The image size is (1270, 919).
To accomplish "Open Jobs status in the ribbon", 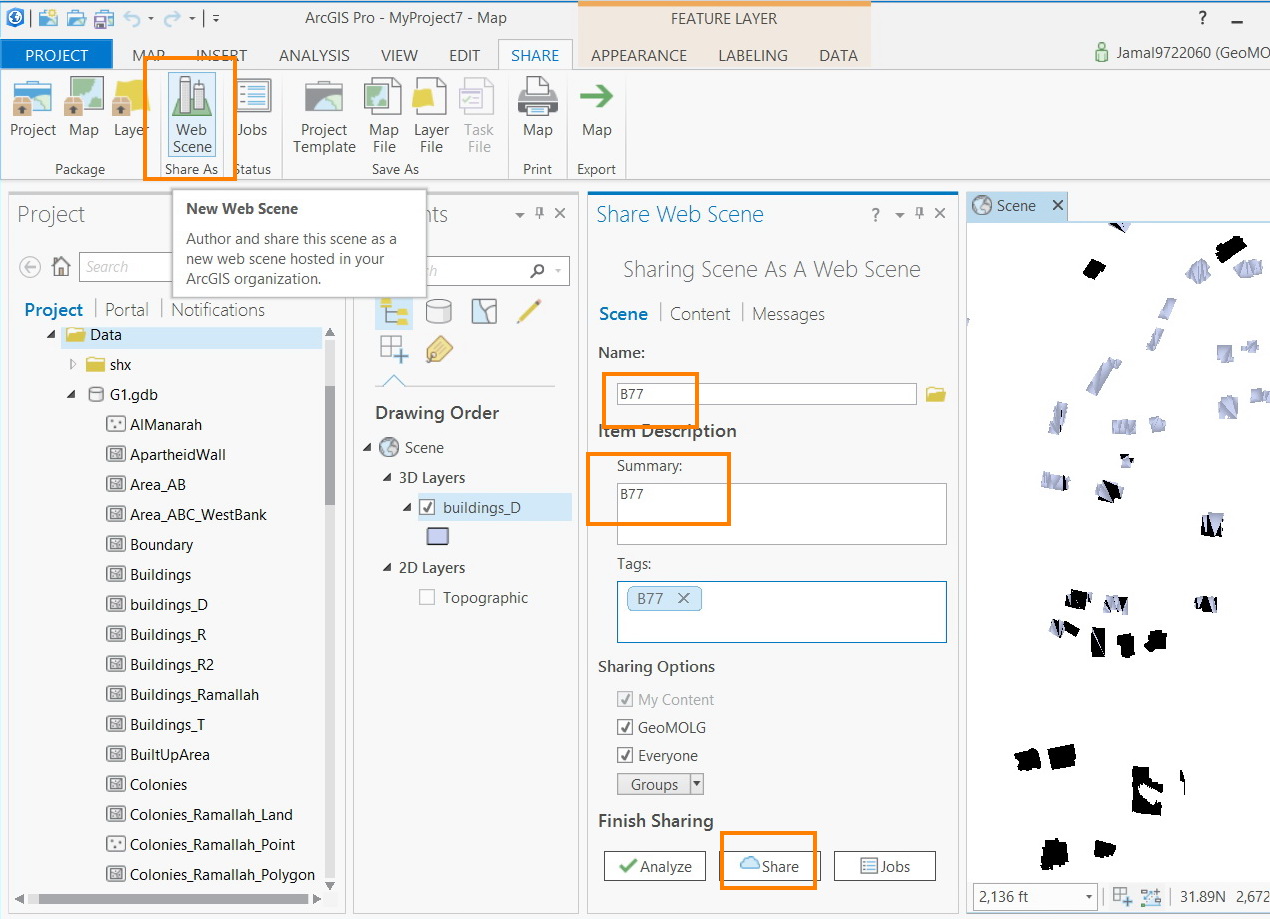I will 252,108.
